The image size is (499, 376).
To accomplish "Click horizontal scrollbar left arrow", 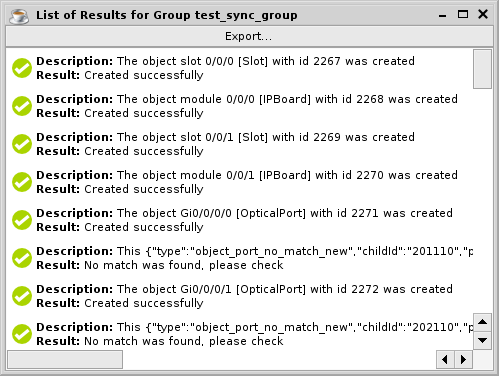I will coord(445,359).
